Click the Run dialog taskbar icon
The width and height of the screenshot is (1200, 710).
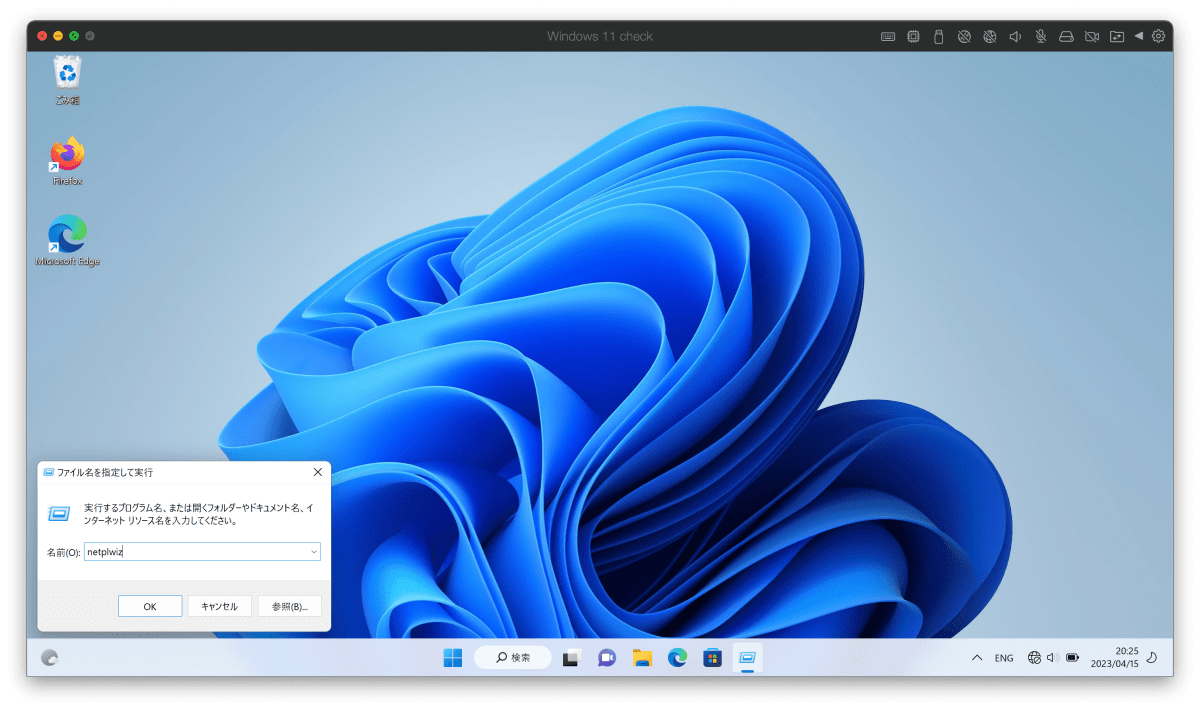748,657
